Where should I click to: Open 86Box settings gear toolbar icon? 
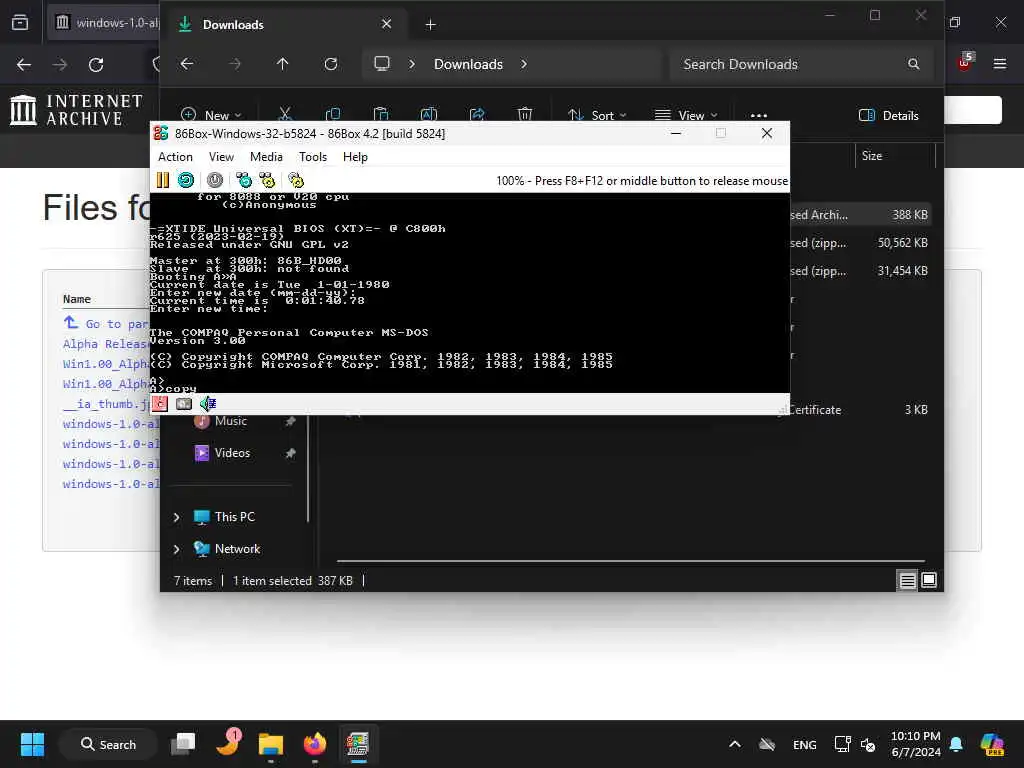coord(296,180)
